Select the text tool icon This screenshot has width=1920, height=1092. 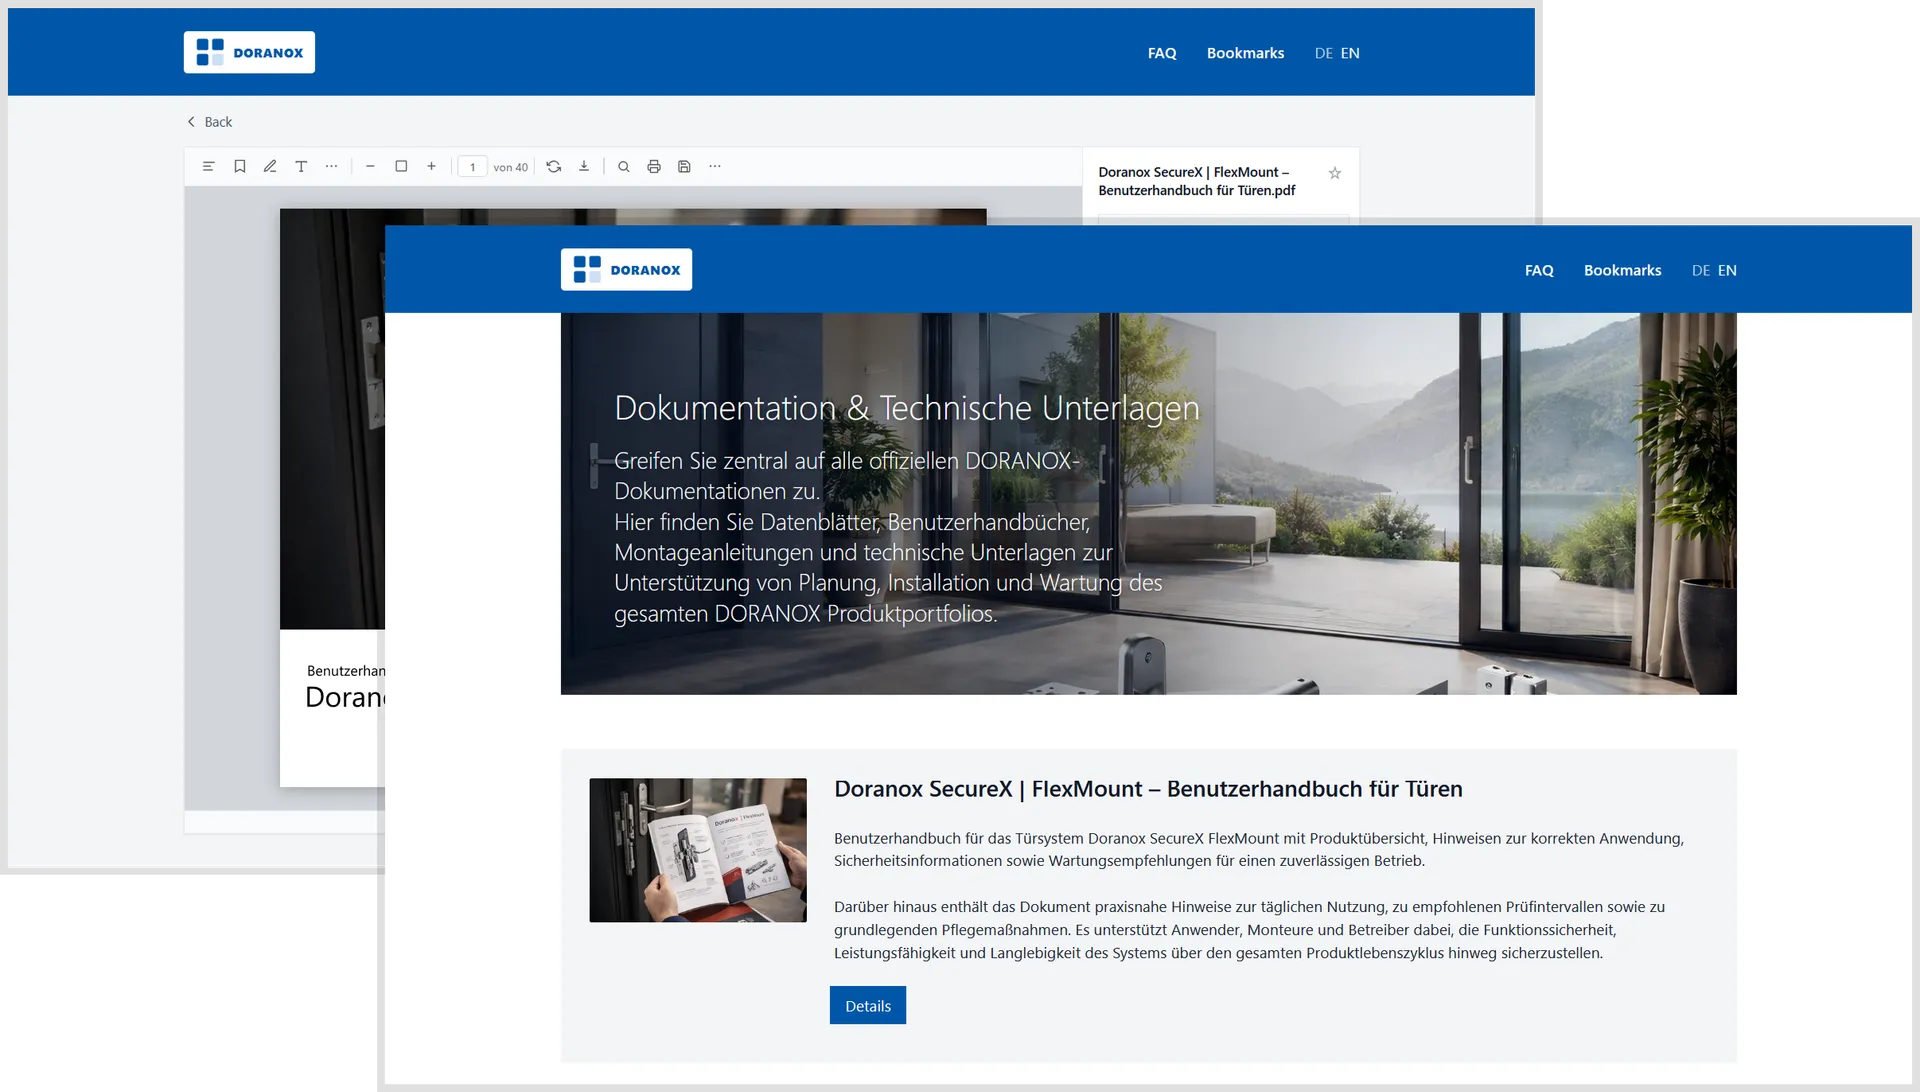[301, 167]
